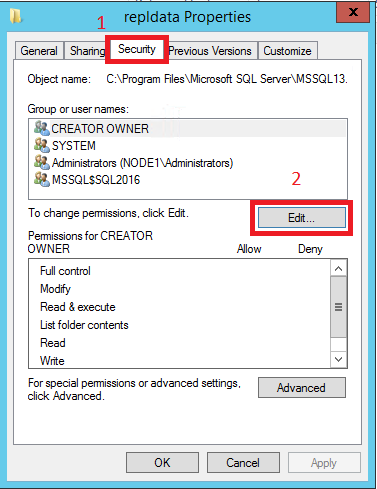Click Edit to change permissions

pos(302,218)
